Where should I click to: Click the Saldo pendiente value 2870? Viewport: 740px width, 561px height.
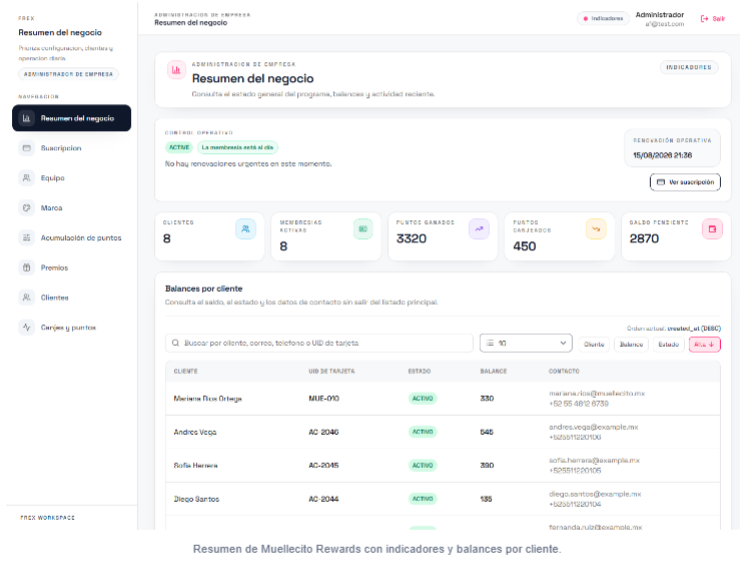pyautogui.click(x=644, y=239)
